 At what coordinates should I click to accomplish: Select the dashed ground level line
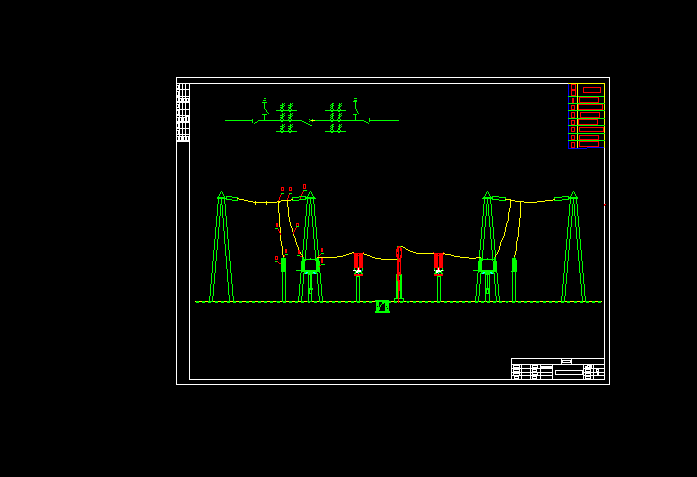(399, 302)
